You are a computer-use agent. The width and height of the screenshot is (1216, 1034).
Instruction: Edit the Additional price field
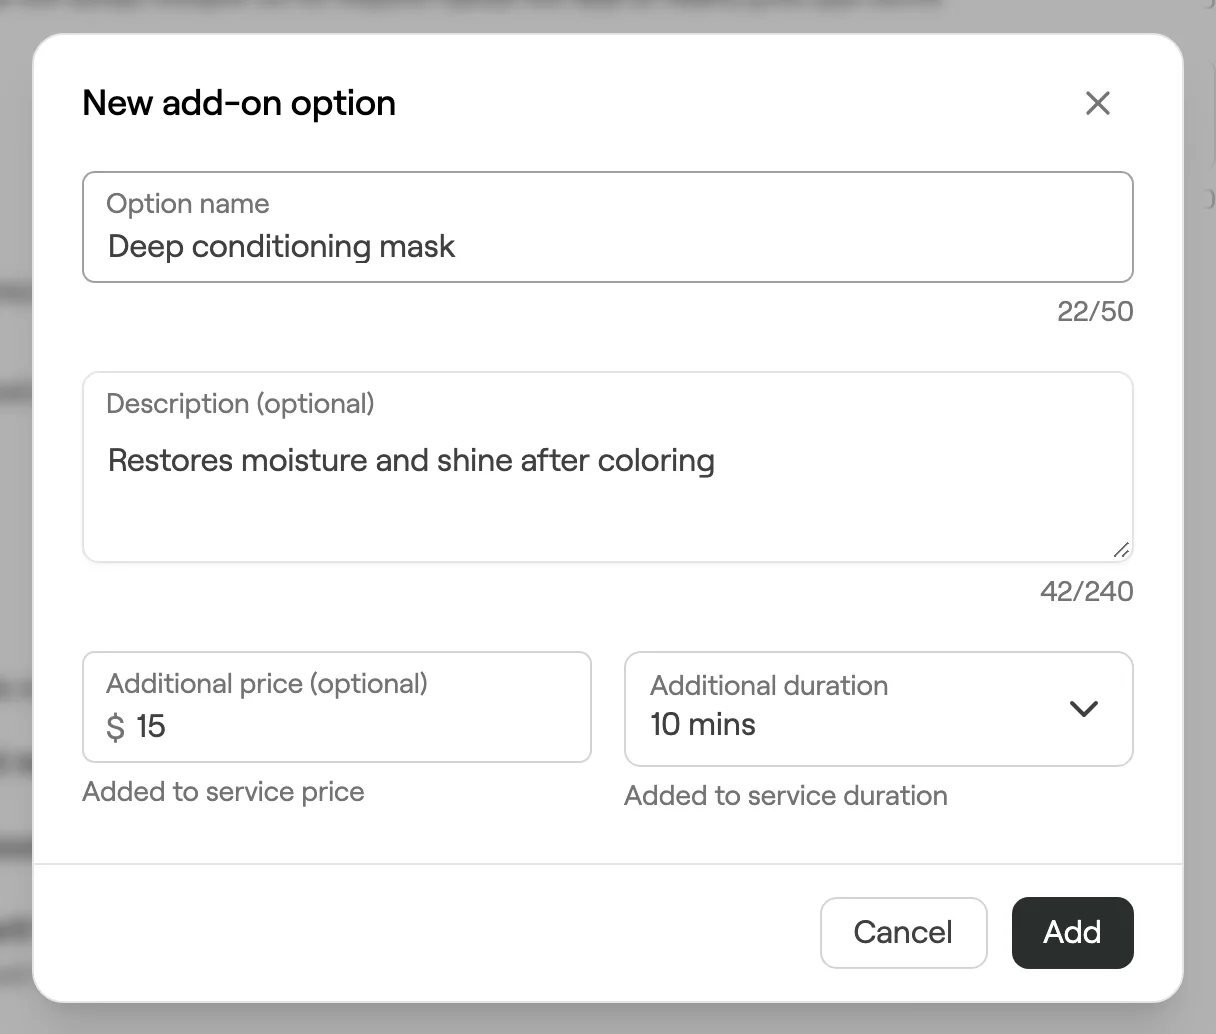coord(337,707)
